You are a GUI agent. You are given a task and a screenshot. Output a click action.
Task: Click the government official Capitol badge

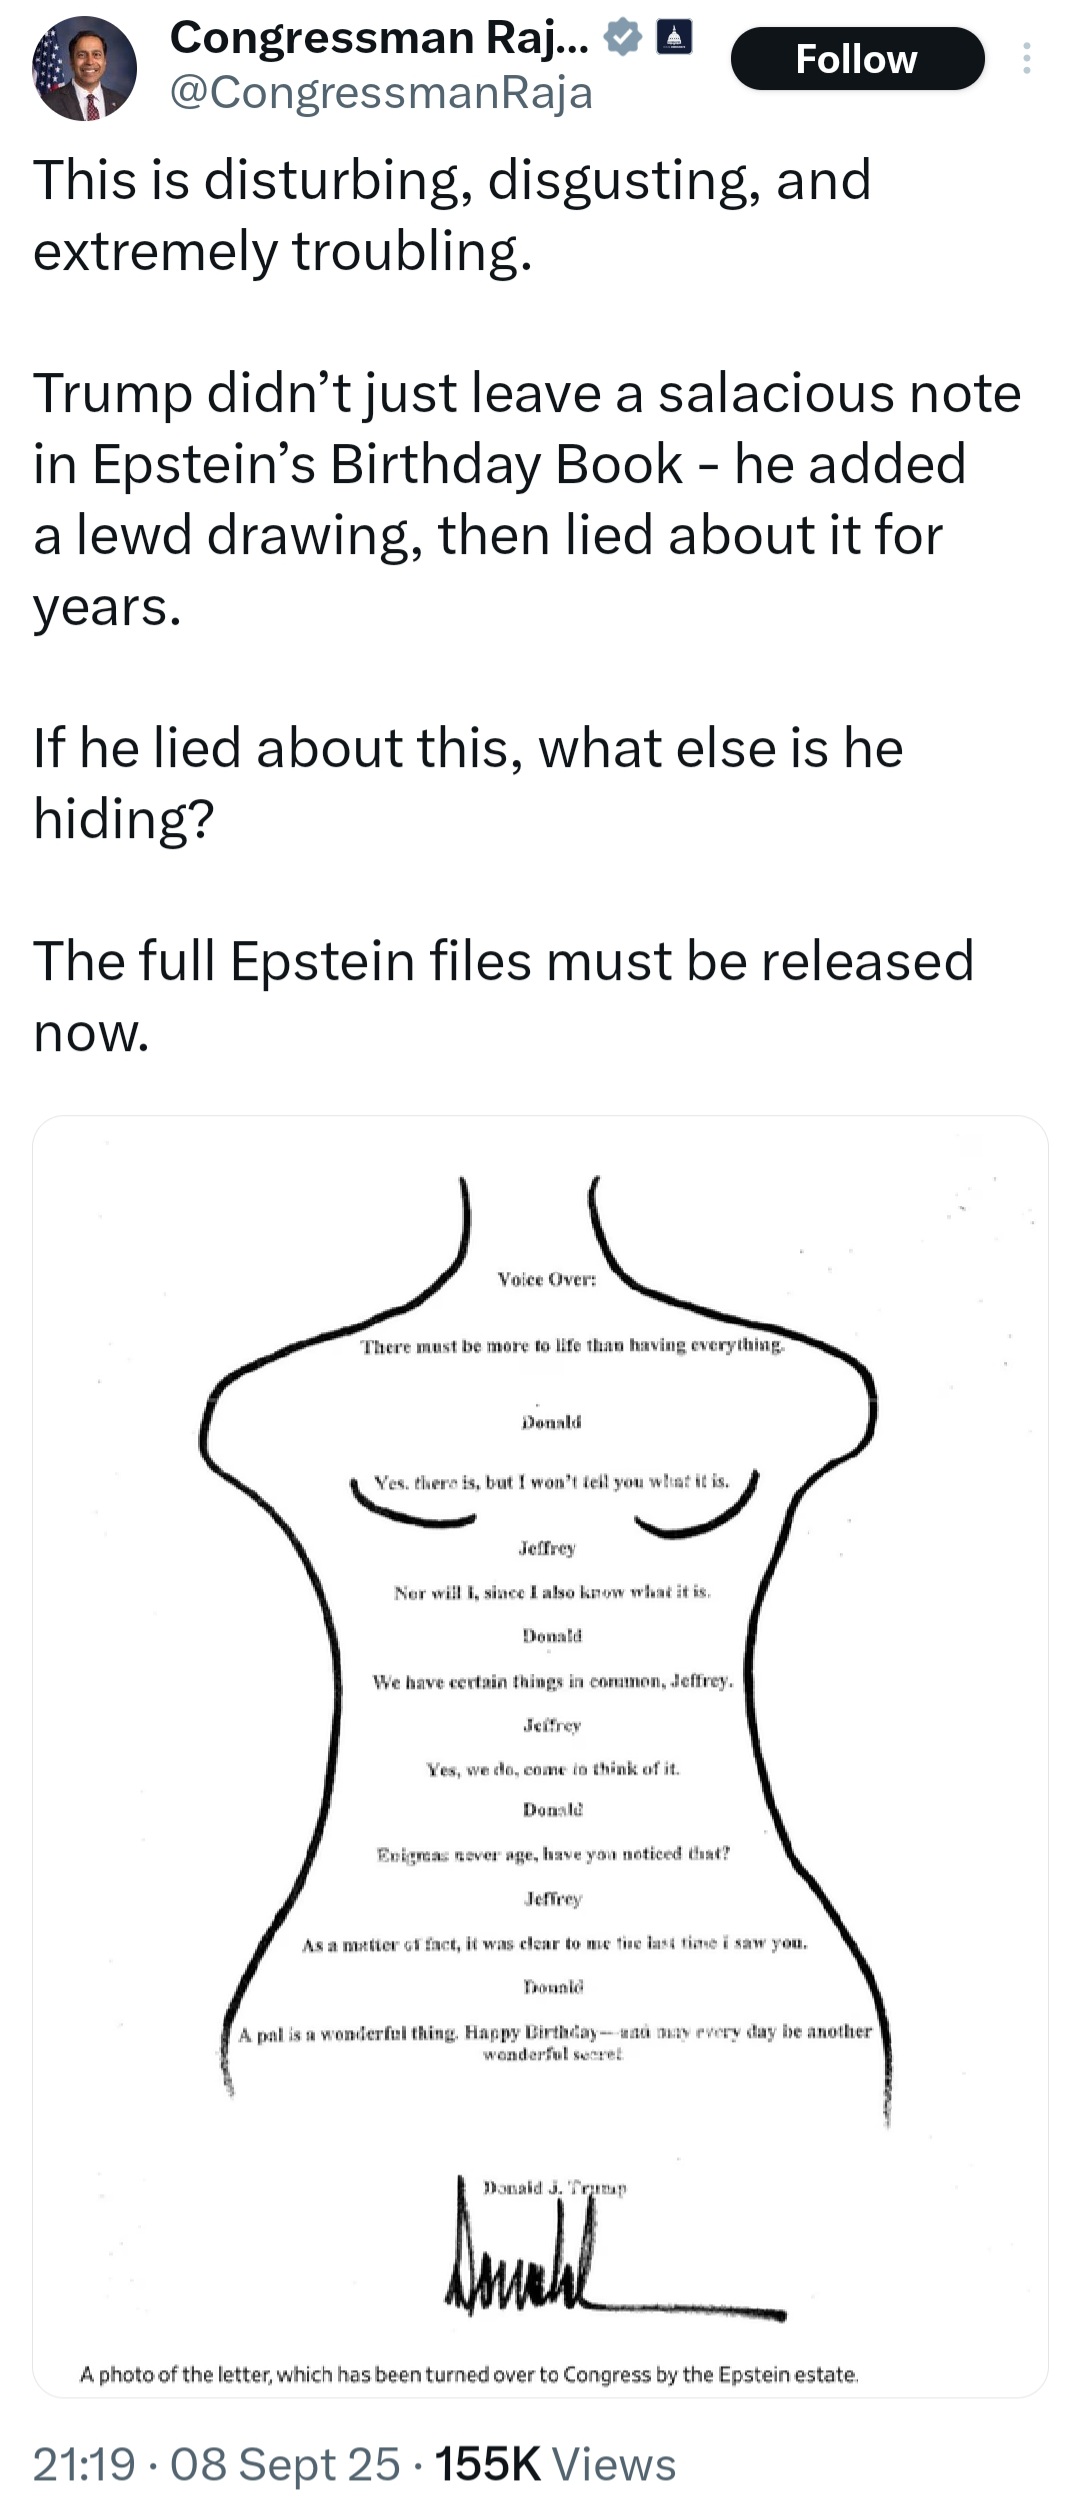click(x=673, y=38)
